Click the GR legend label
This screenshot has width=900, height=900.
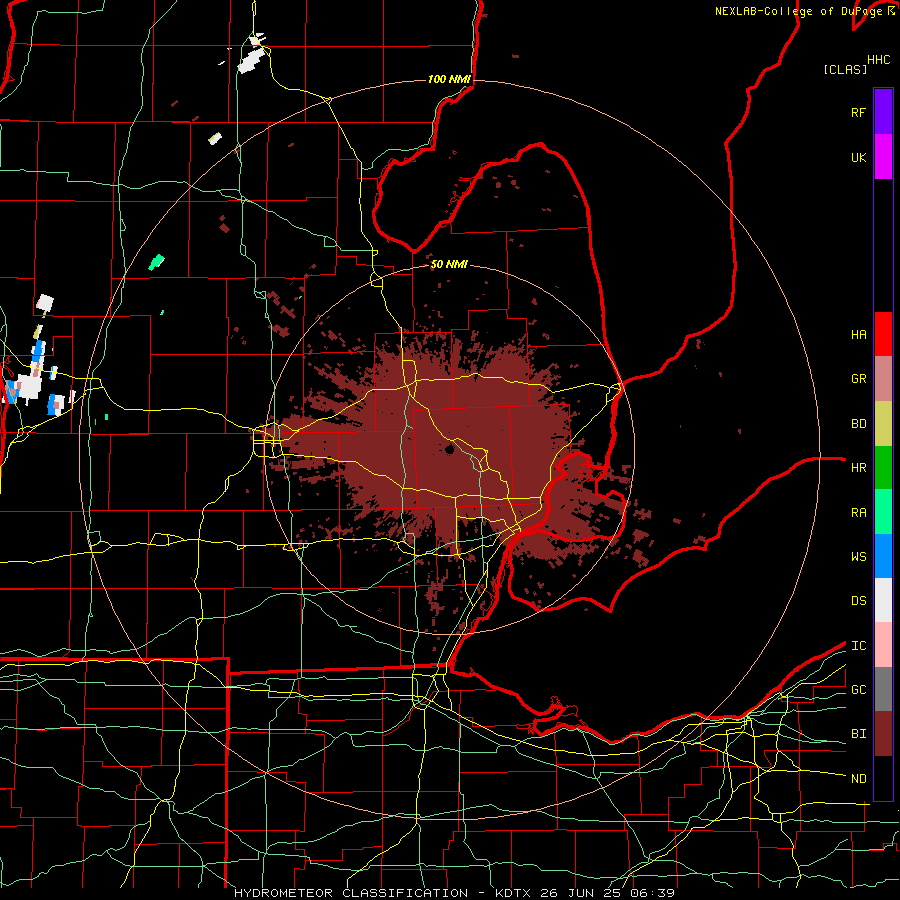(x=858, y=379)
